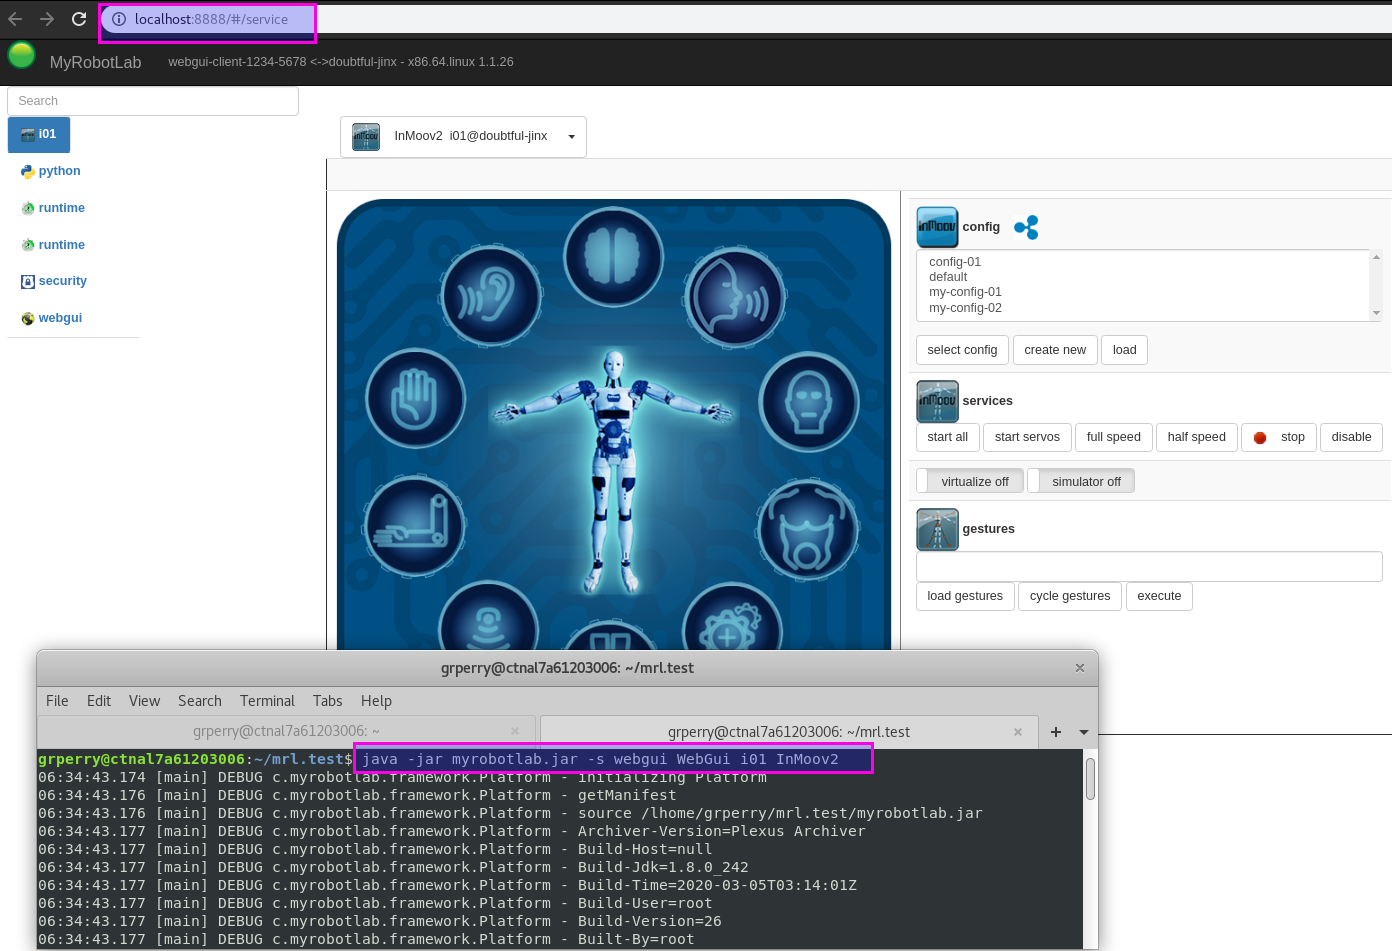Click the start servos button
Image resolution: width=1392 pixels, height=951 pixels.
point(1027,437)
